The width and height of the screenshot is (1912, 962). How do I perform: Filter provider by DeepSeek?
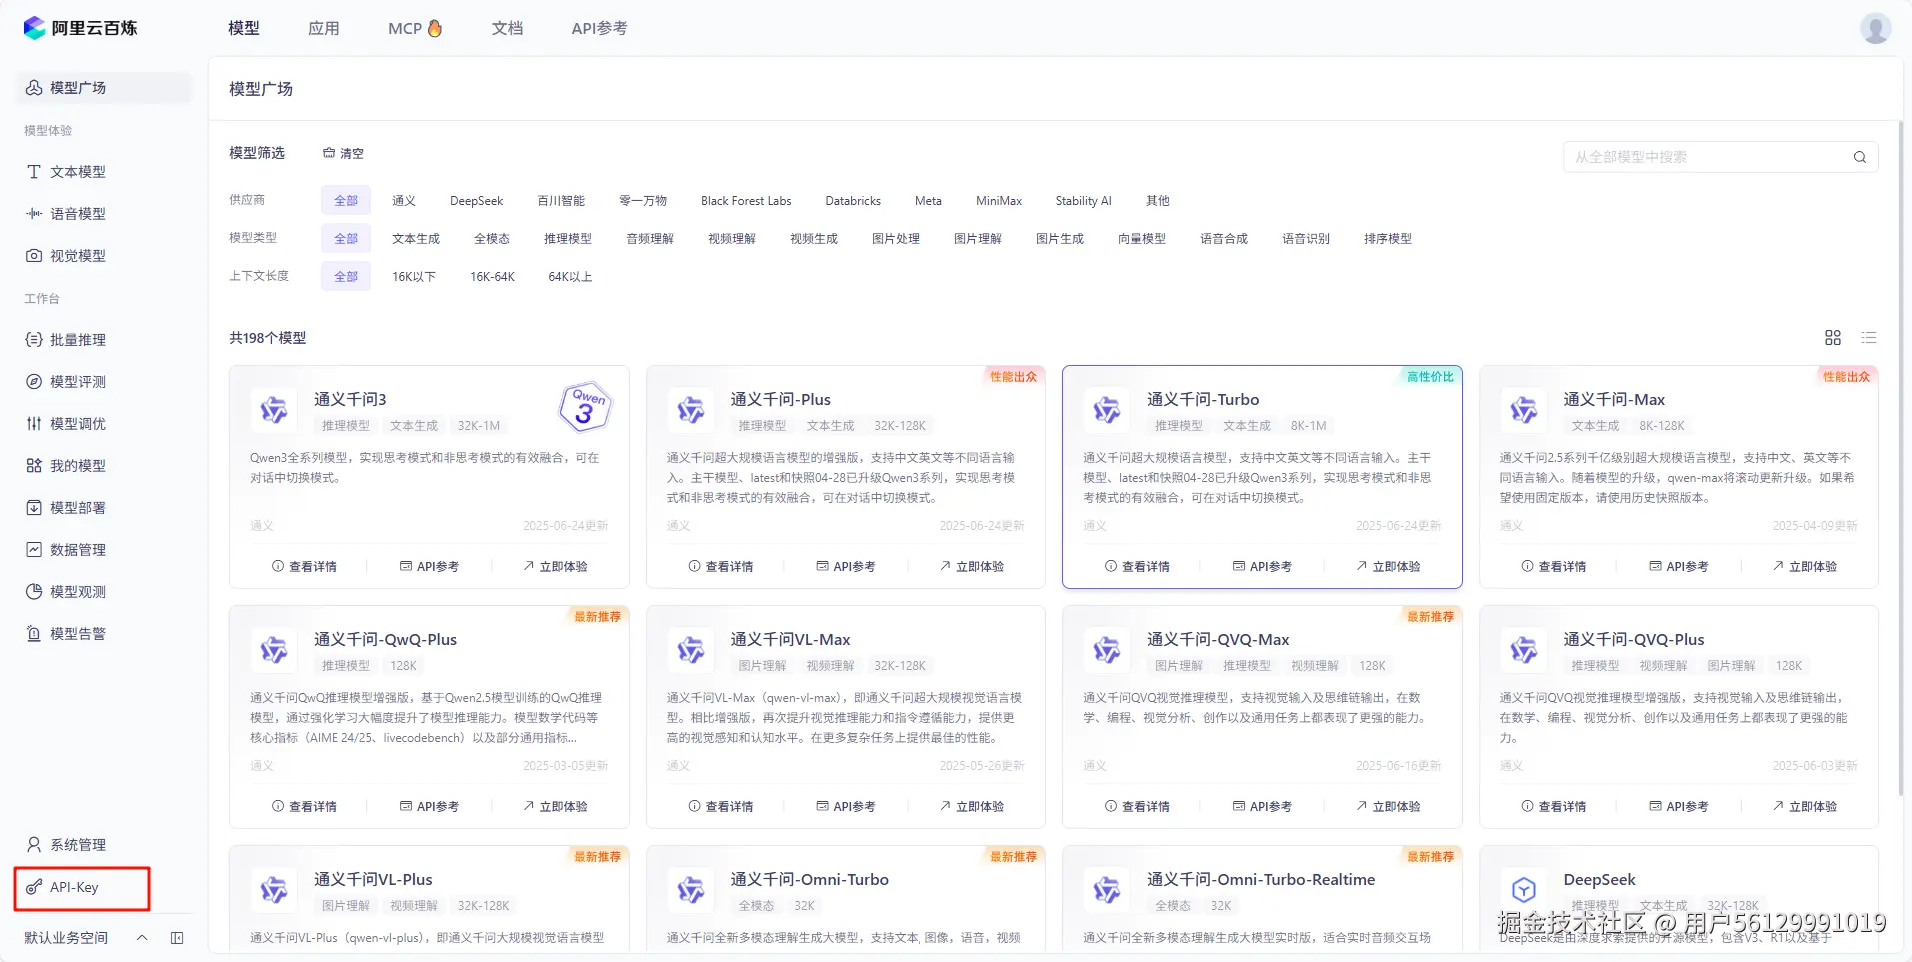477,201
